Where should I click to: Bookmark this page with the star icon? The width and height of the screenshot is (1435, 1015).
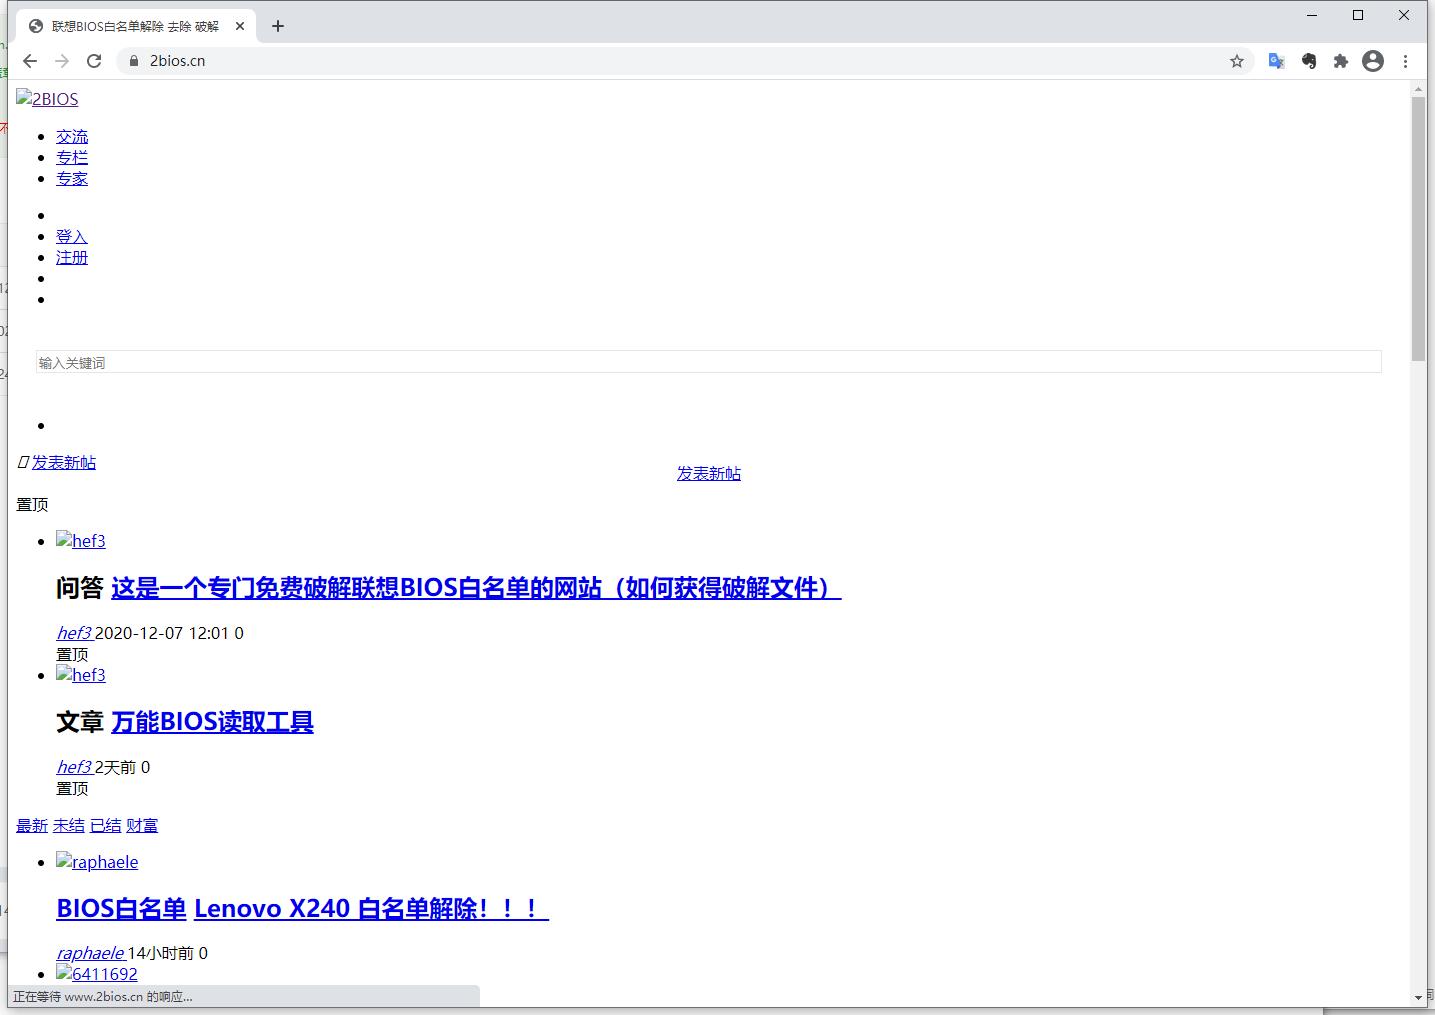pos(1237,61)
